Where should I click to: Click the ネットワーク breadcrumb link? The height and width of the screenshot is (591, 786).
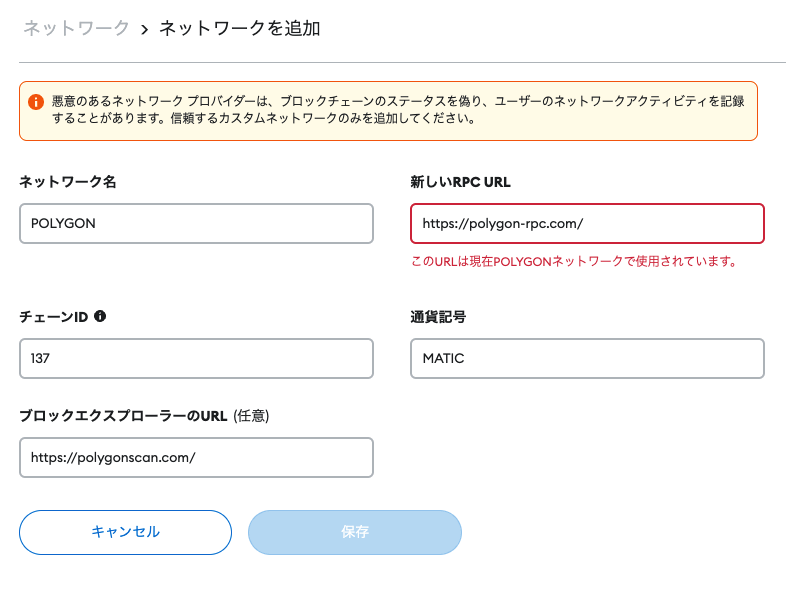(76, 29)
